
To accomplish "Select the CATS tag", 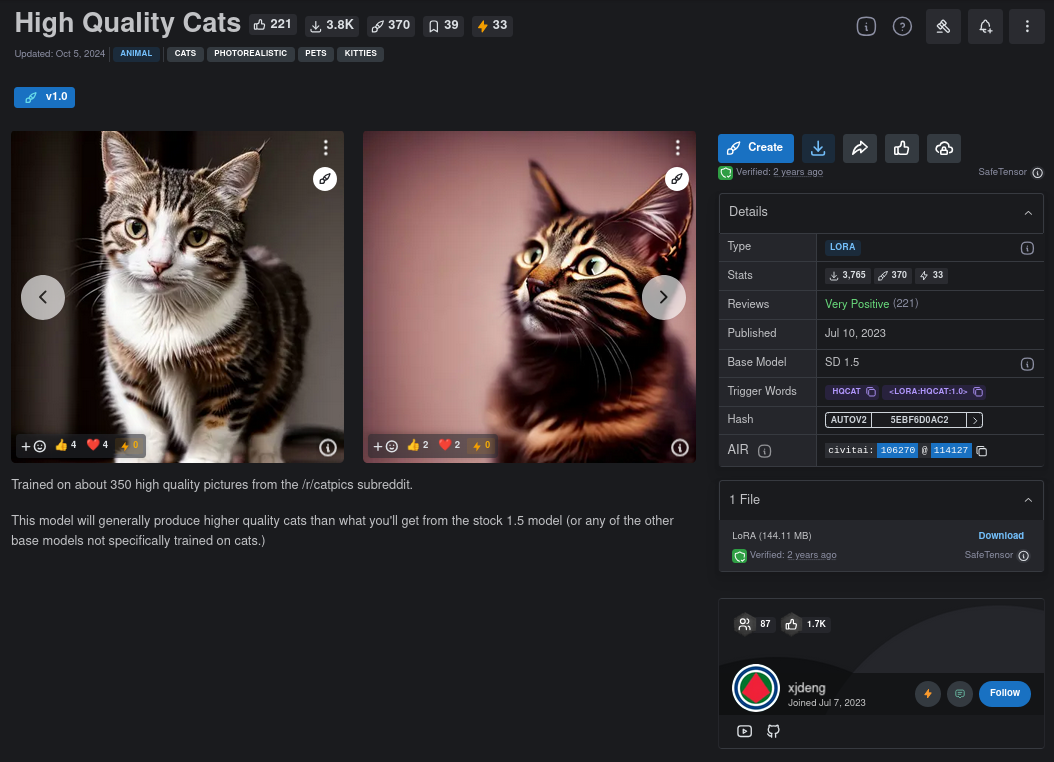I will pyautogui.click(x=186, y=54).
